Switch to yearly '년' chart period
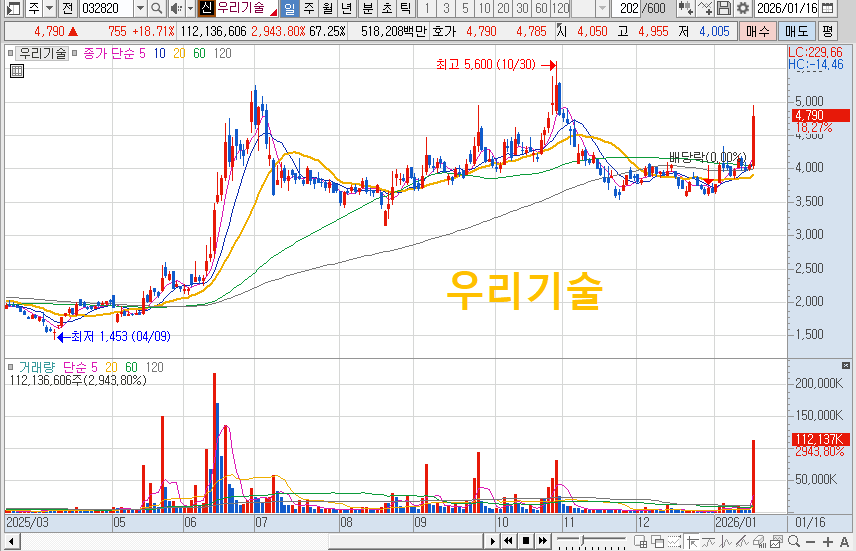 [x=346, y=8]
